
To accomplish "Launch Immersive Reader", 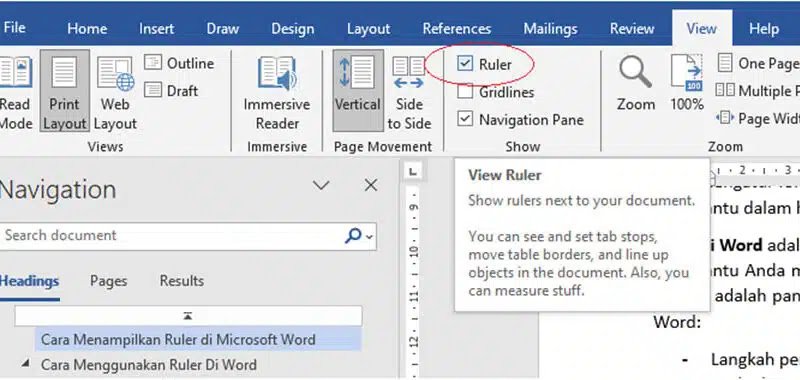I will (x=277, y=92).
